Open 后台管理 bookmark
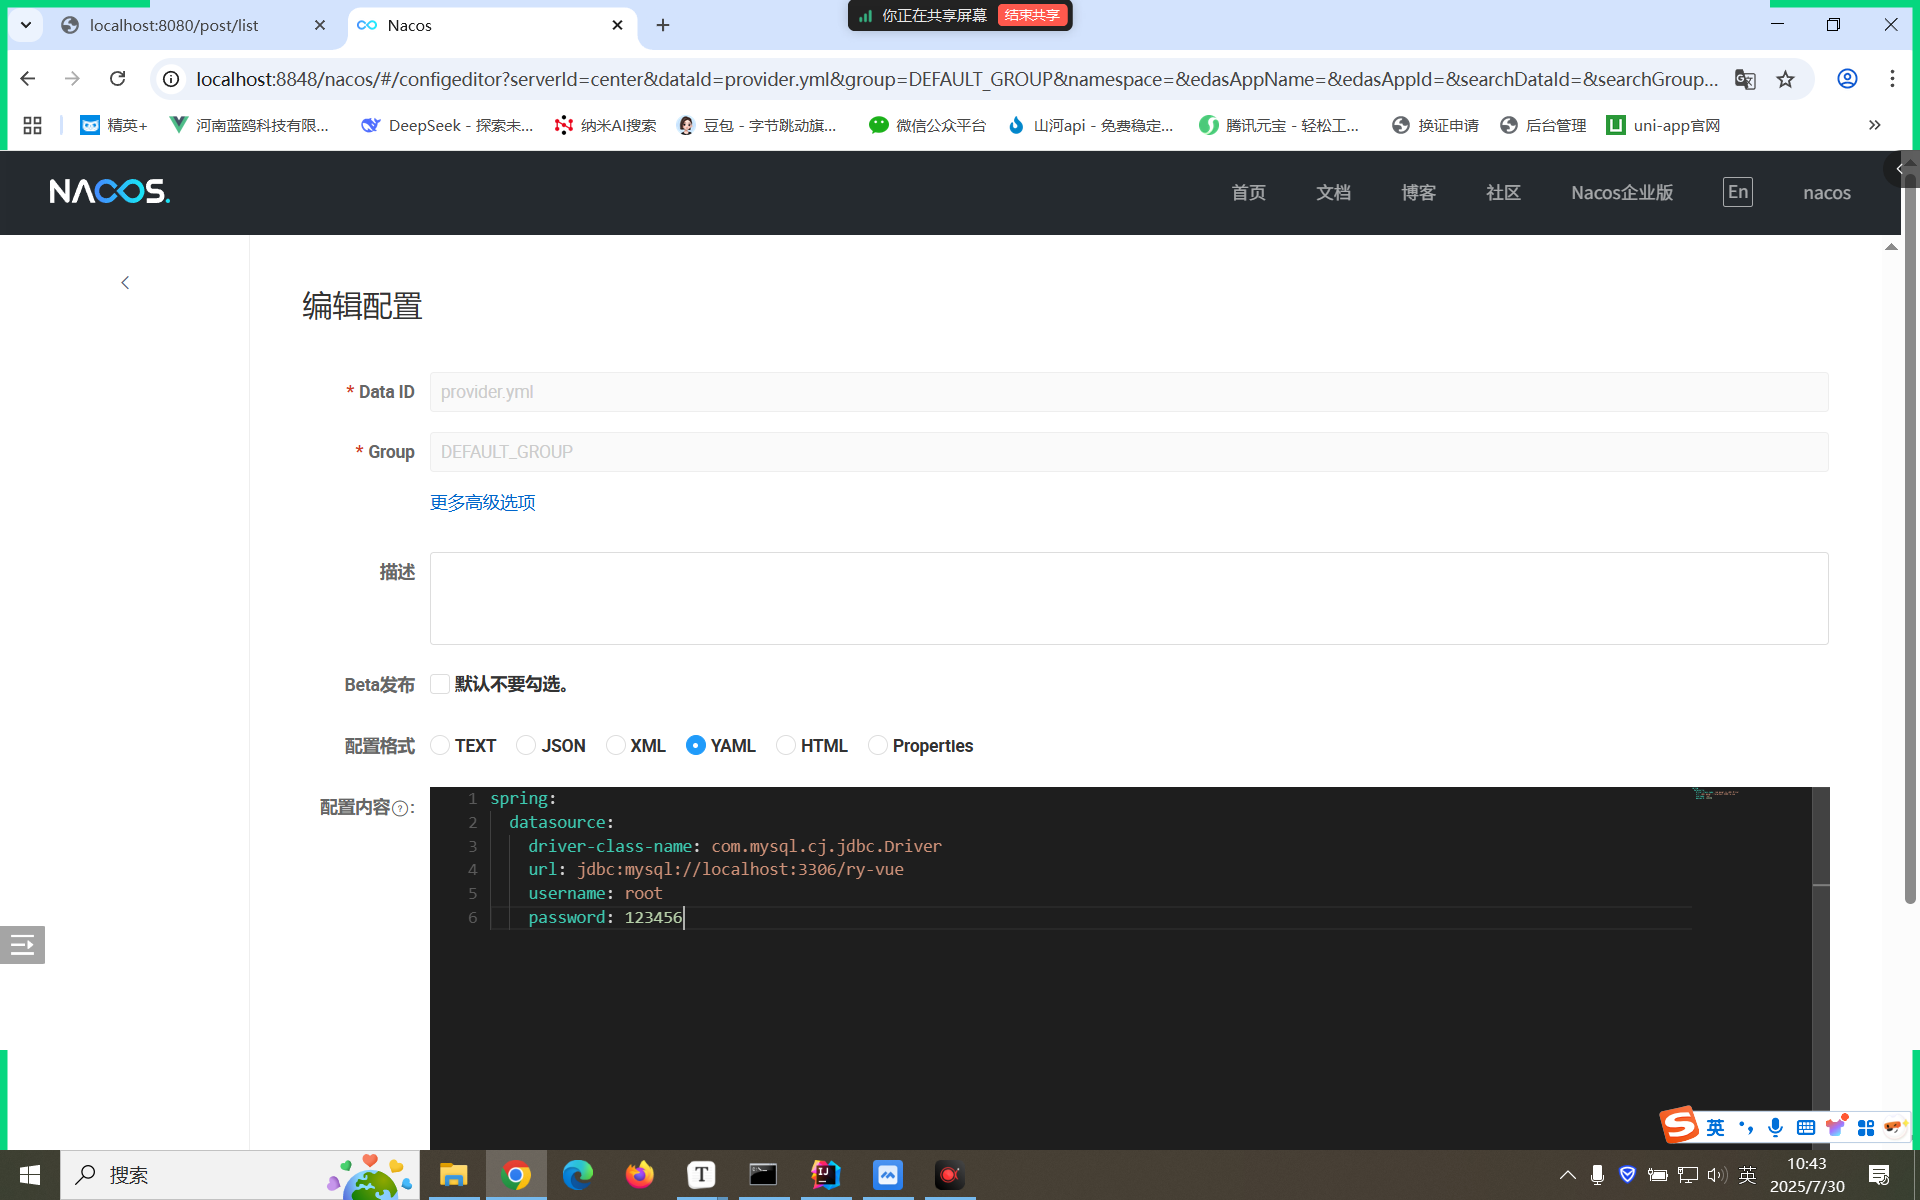This screenshot has width=1920, height=1200. pyautogui.click(x=1543, y=125)
